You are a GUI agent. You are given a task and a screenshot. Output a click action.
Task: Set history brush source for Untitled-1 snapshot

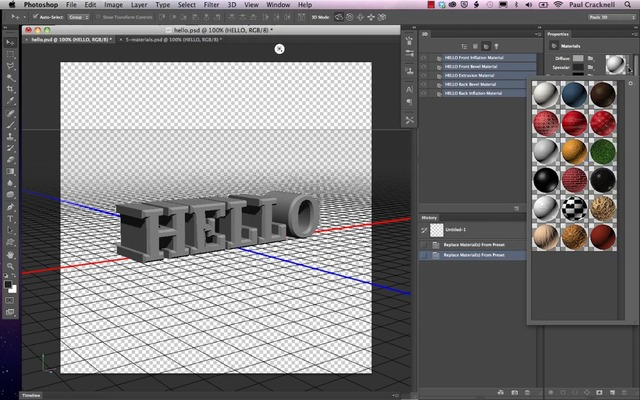click(424, 230)
